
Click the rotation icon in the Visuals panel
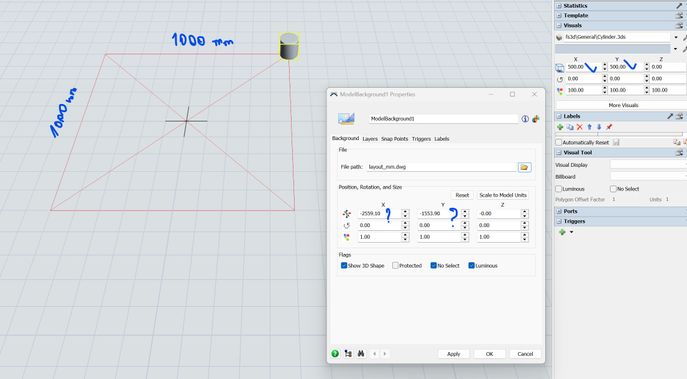tap(560, 79)
